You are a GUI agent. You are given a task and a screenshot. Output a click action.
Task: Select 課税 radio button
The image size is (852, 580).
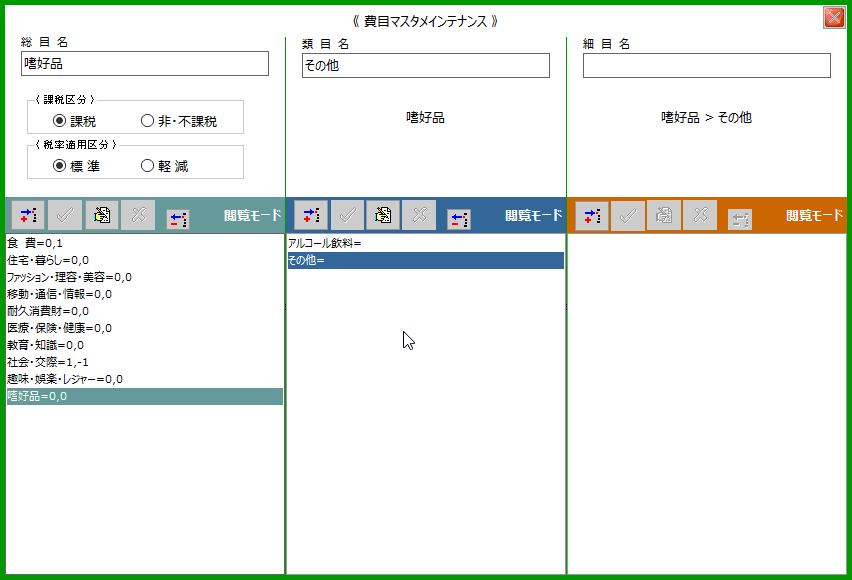pyautogui.click(x=74, y=121)
